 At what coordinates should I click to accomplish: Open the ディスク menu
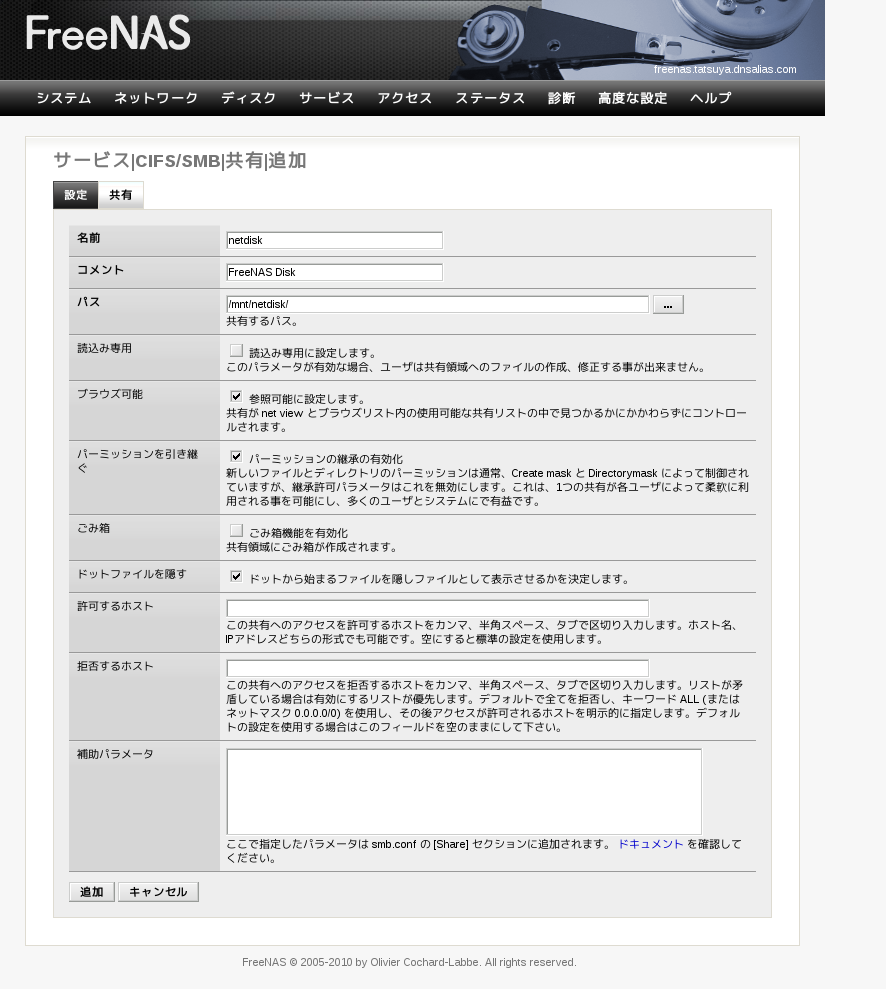click(x=248, y=98)
